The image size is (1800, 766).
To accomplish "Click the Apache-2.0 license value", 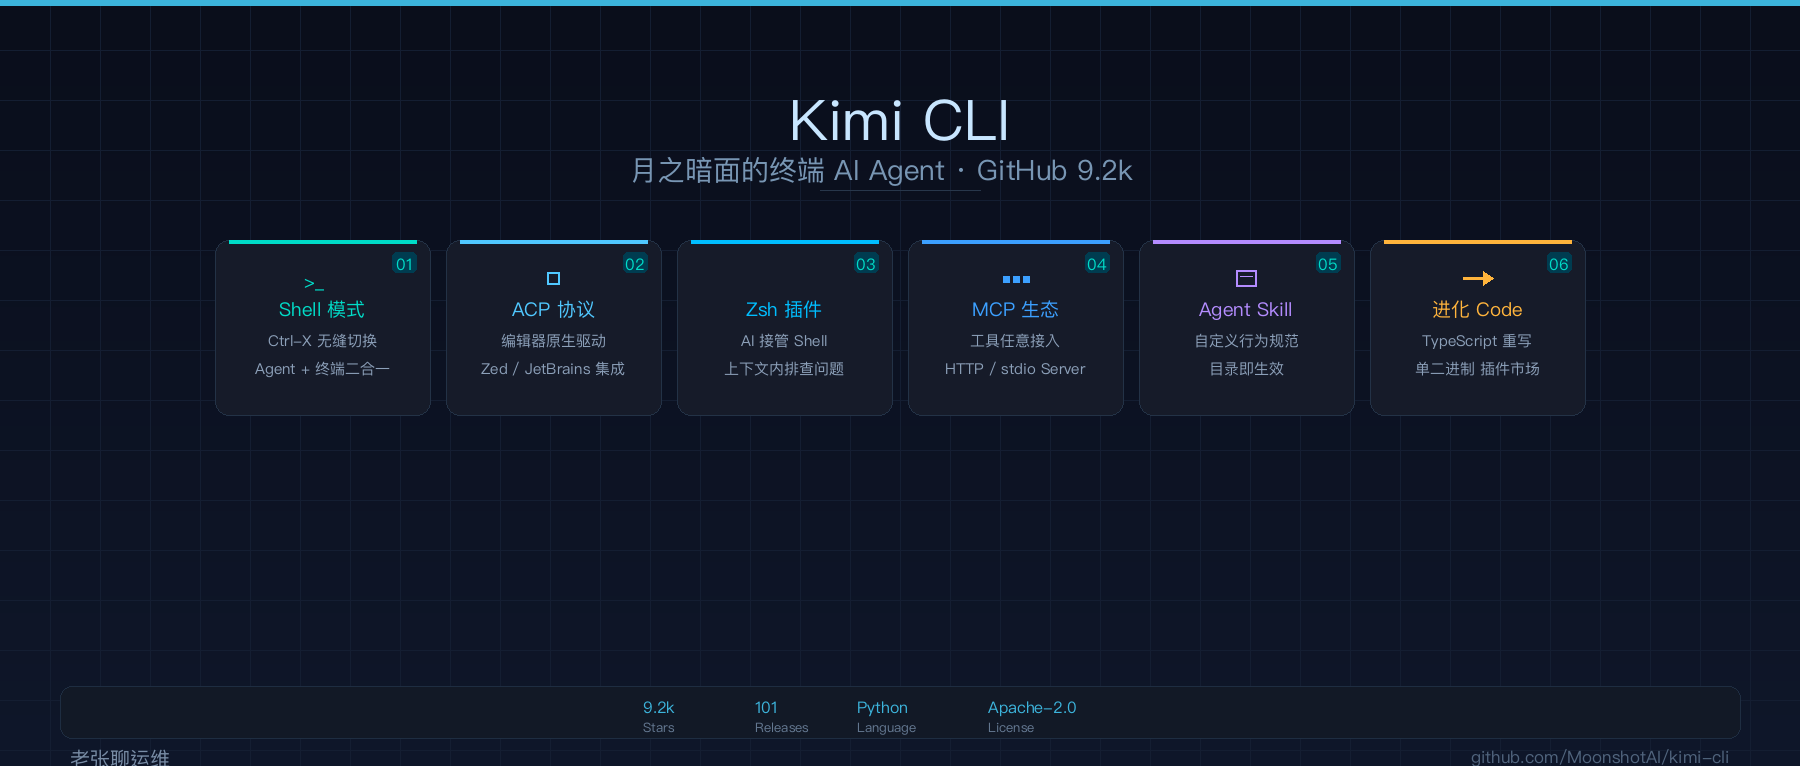I will [x=1032, y=708].
